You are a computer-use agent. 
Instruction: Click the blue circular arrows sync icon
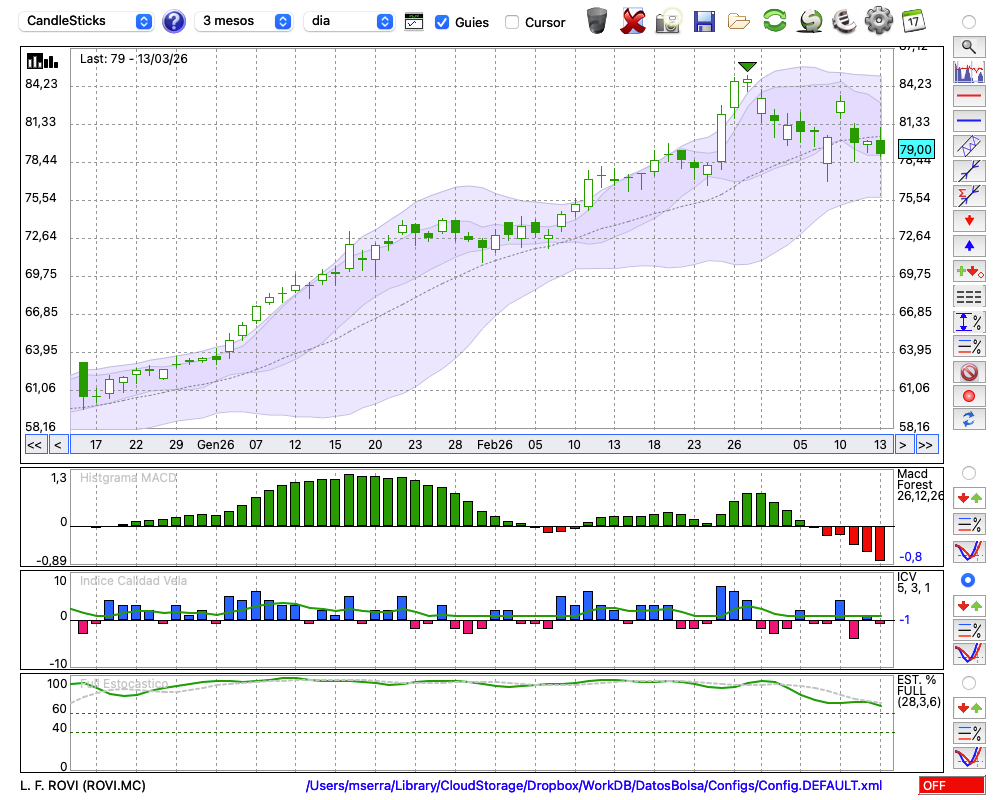pos(969,420)
